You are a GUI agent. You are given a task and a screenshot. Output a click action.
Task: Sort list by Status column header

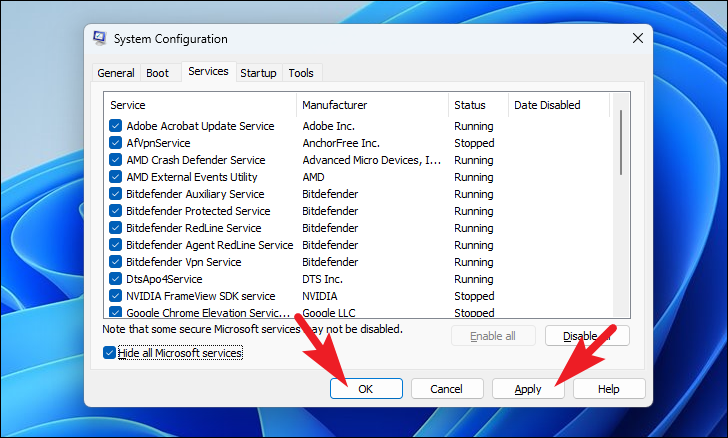(478, 105)
